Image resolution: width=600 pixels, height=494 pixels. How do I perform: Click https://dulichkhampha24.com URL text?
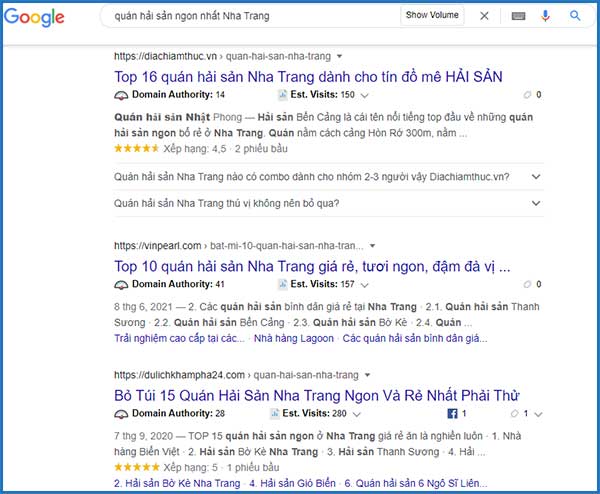pyautogui.click(x=179, y=375)
